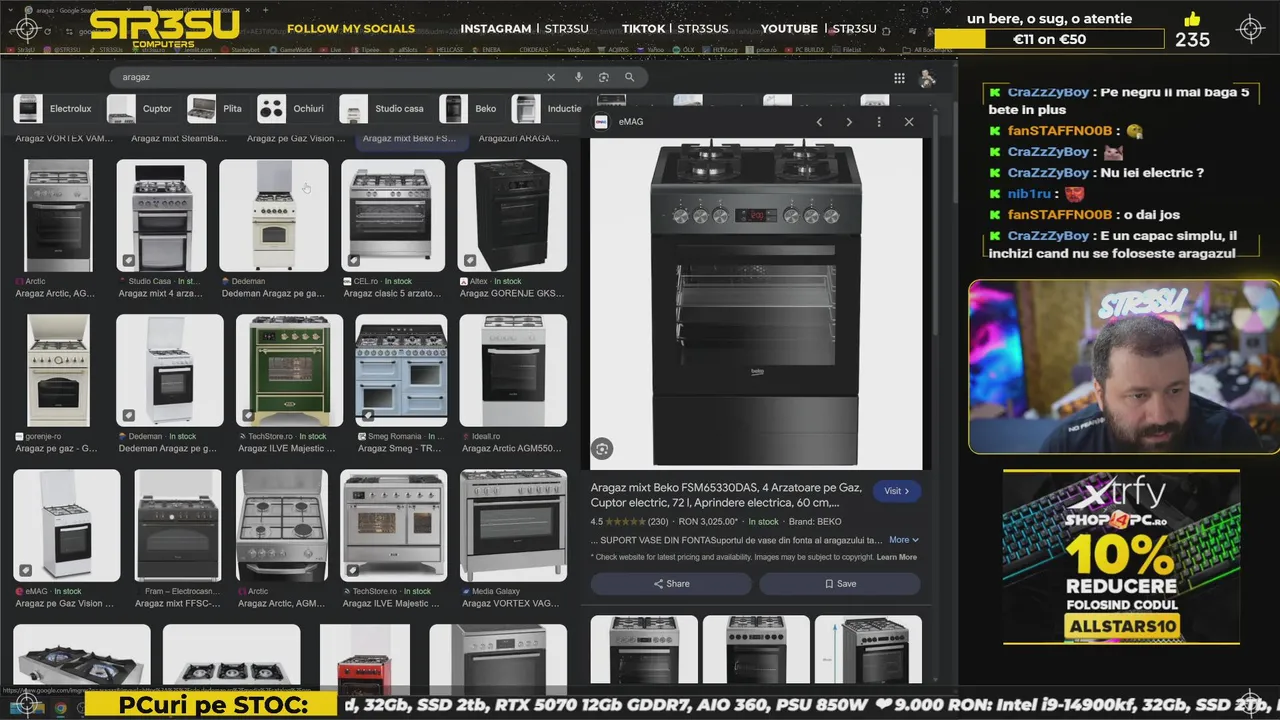Close the eMAG image preview panel

(909, 122)
